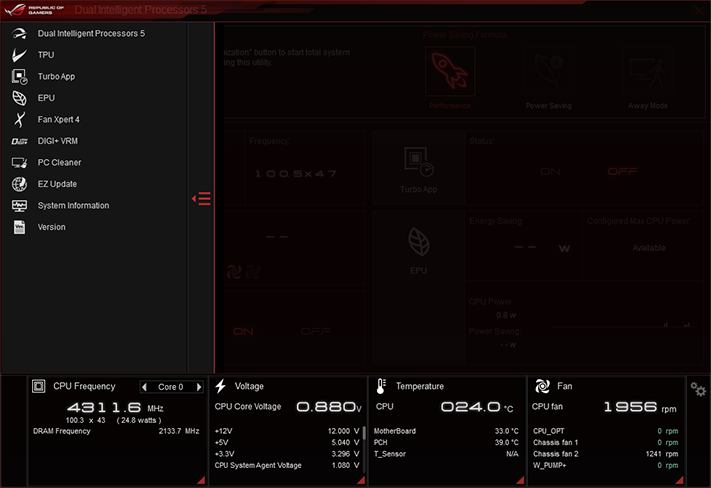Select previous core with left arrow
The height and width of the screenshot is (488, 711).
click(145, 387)
